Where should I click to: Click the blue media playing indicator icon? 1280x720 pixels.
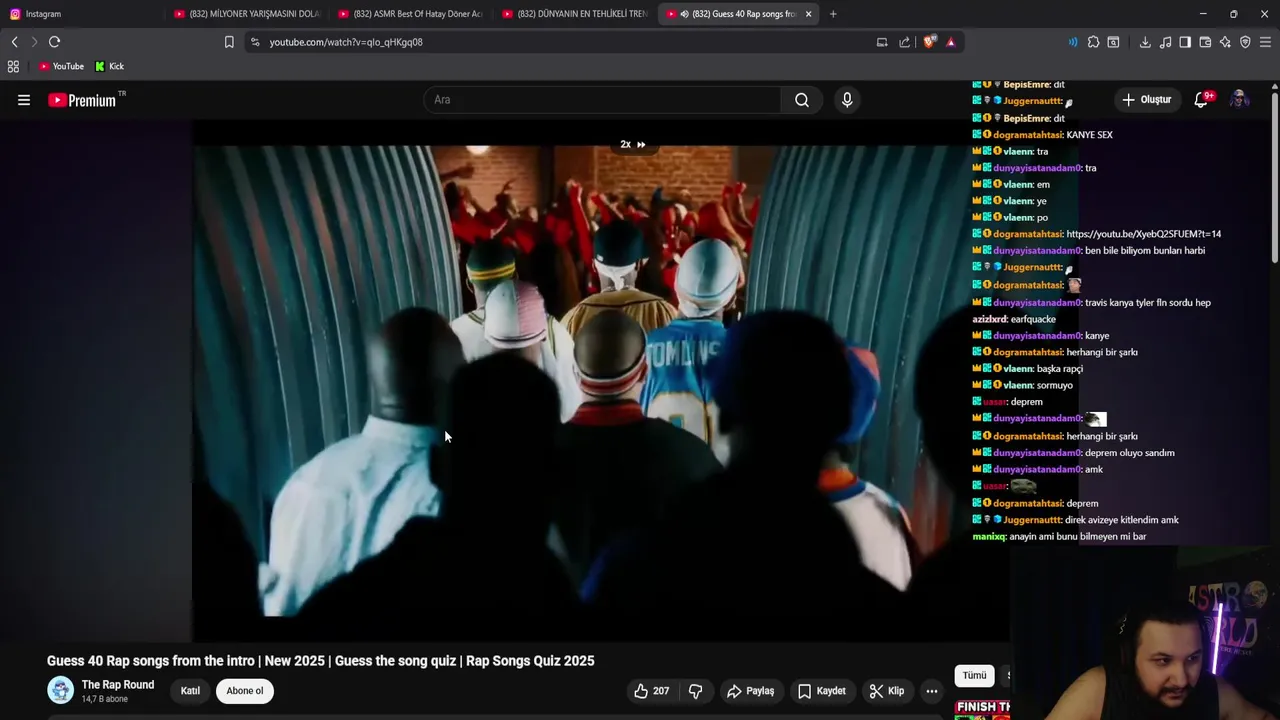point(1073,42)
